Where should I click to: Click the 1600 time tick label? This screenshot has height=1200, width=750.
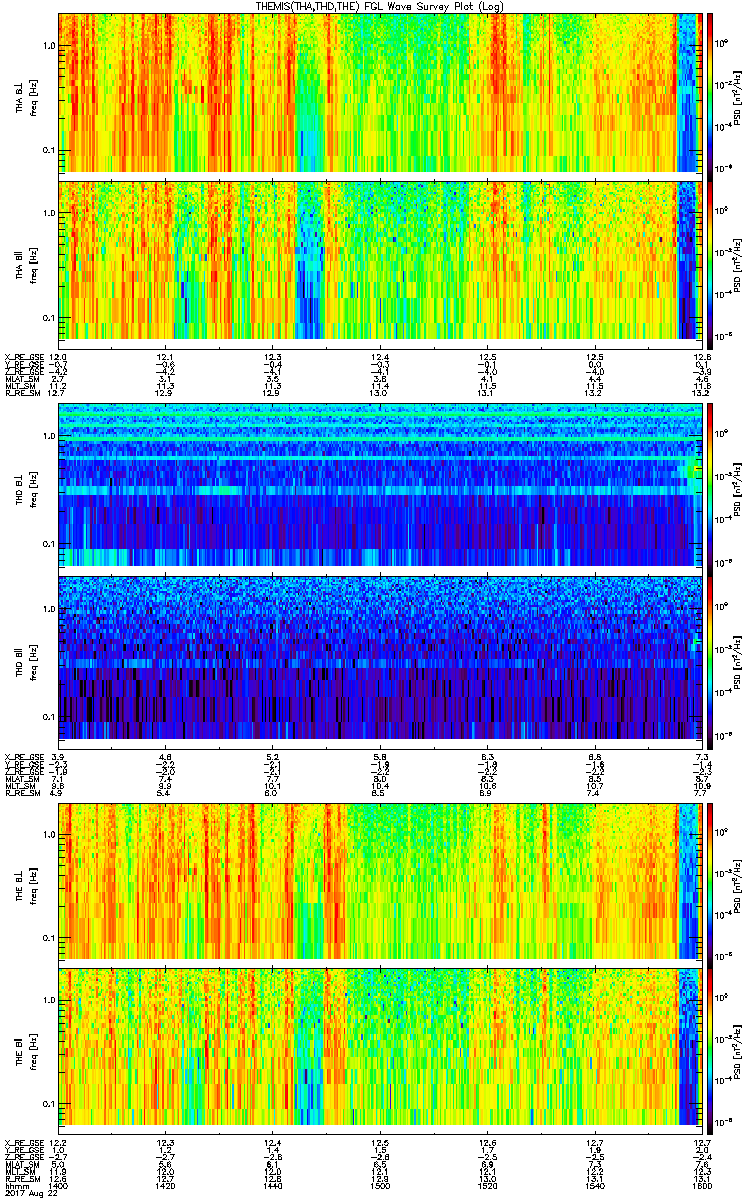point(701,1184)
